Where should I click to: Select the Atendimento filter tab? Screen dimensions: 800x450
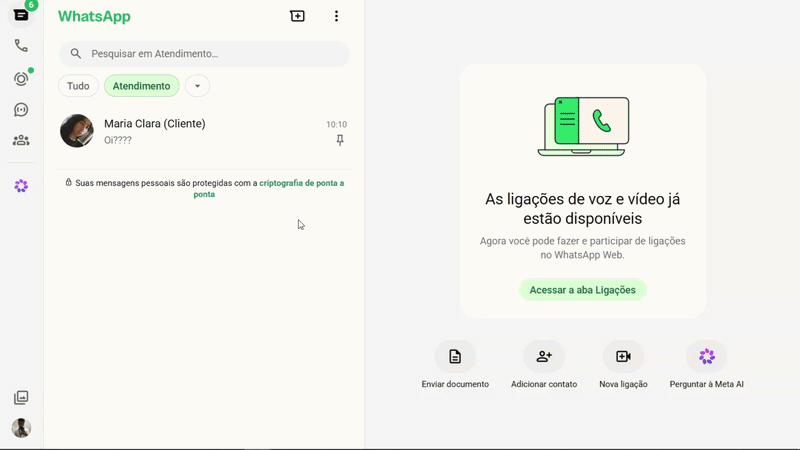pyautogui.click(x=141, y=86)
